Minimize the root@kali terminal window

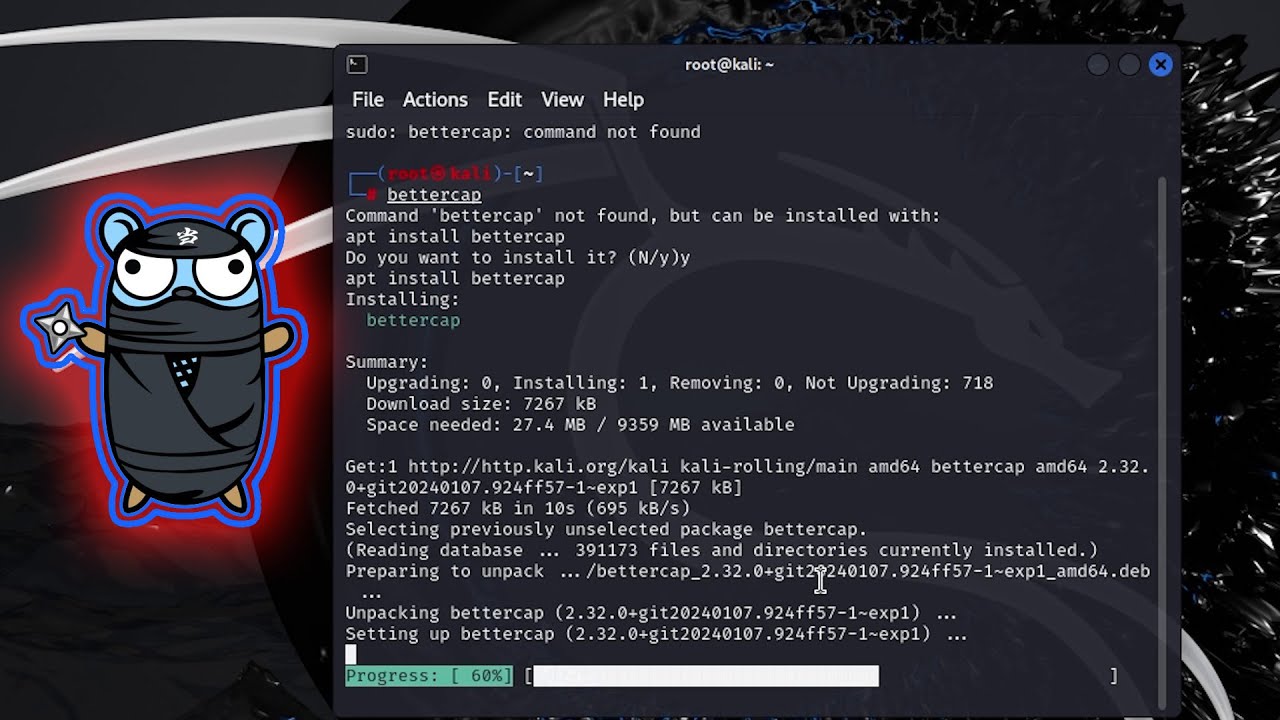tap(1098, 65)
